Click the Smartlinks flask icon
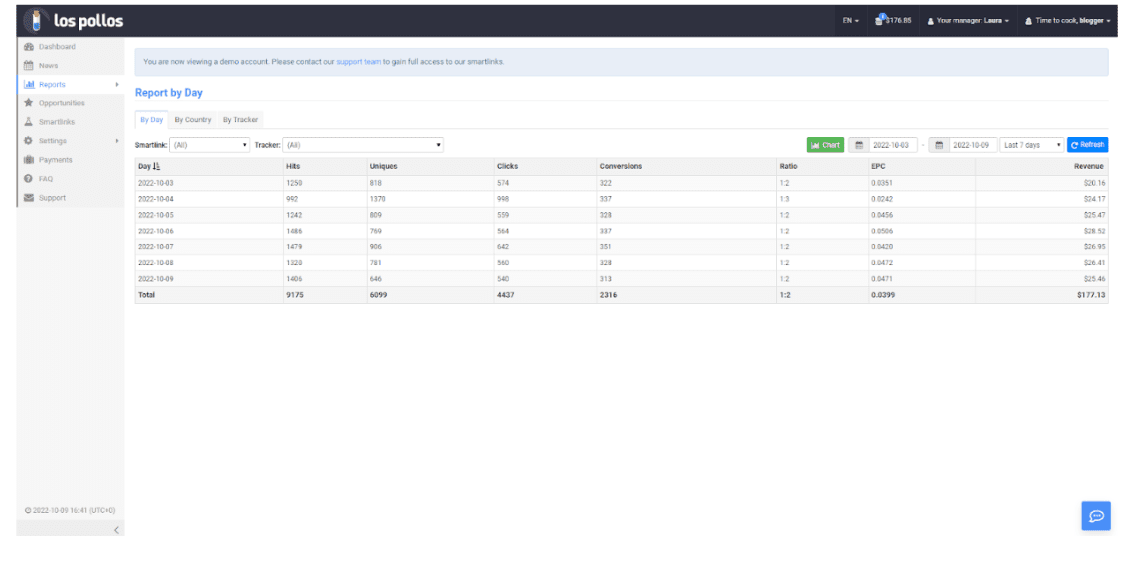This screenshot has height=577, width=1138. coord(29,122)
